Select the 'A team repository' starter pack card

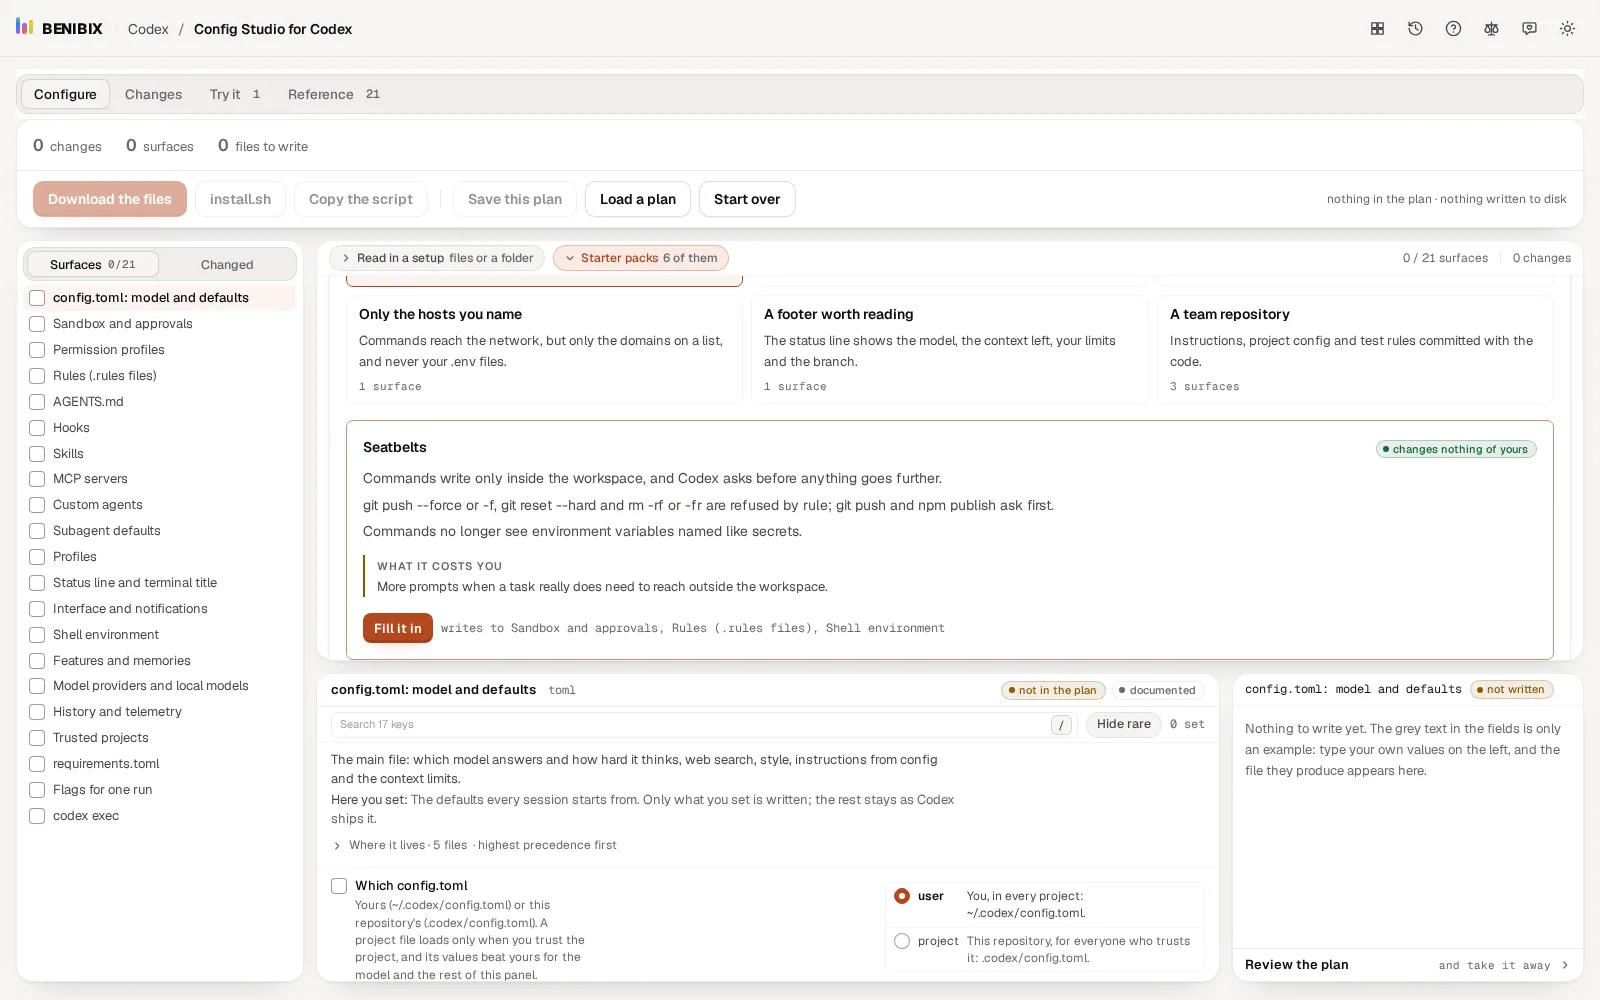(x=1355, y=349)
